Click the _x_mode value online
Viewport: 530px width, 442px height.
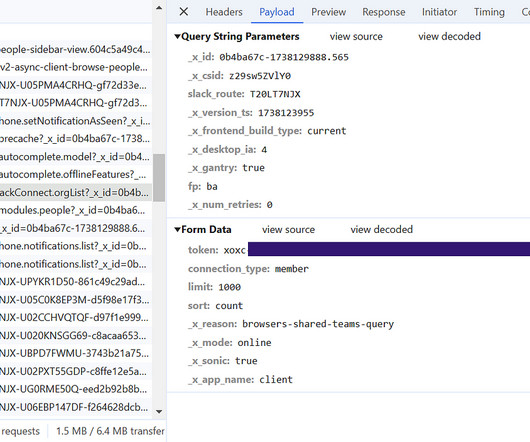254,342
